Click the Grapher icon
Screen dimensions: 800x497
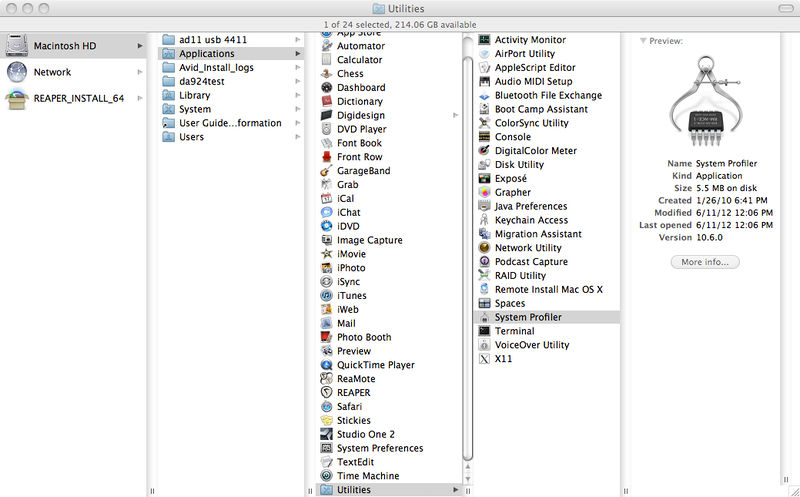click(484, 192)
